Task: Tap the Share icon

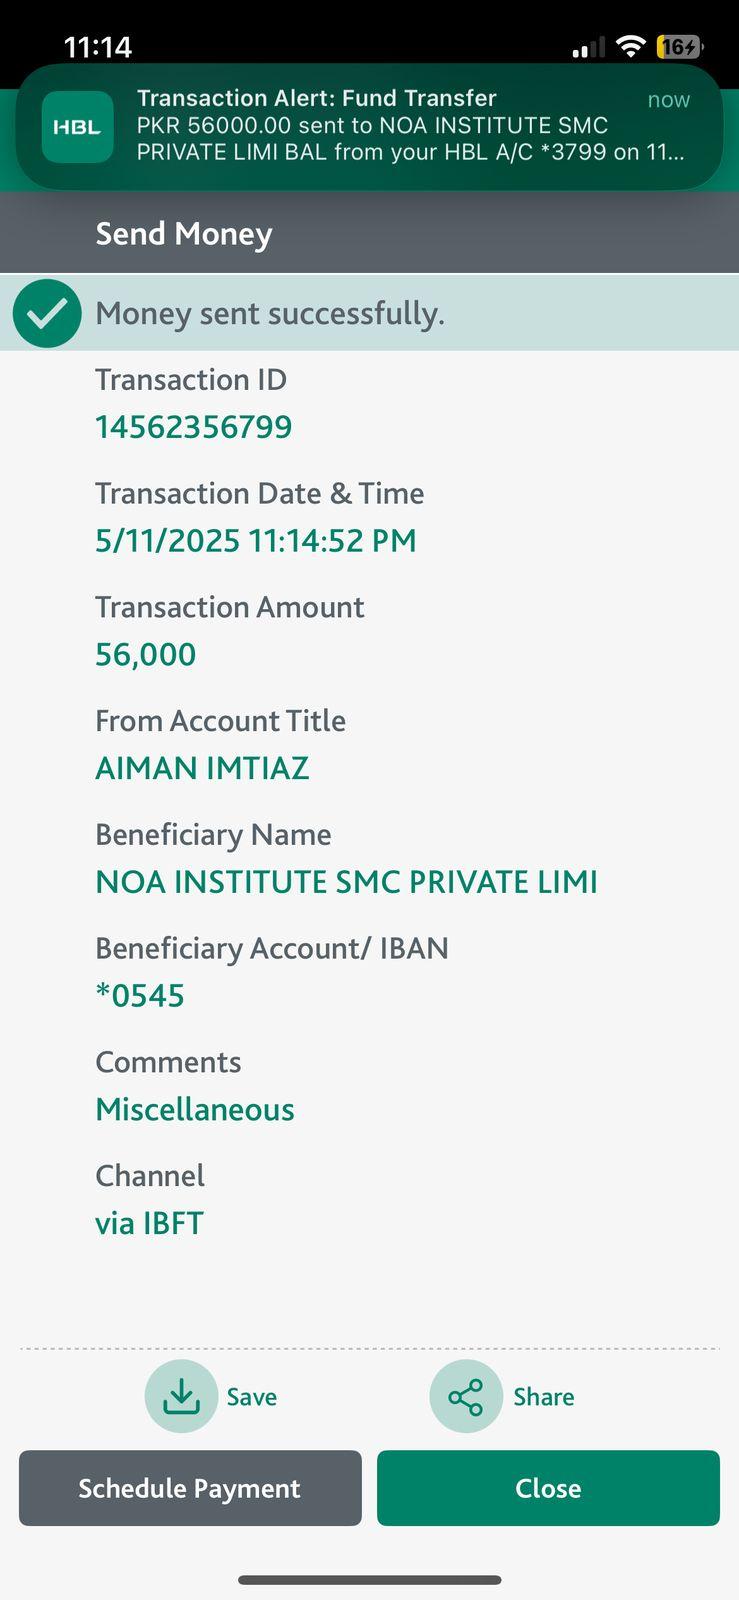Action: pyautogui.click(x=466, y=1396)
